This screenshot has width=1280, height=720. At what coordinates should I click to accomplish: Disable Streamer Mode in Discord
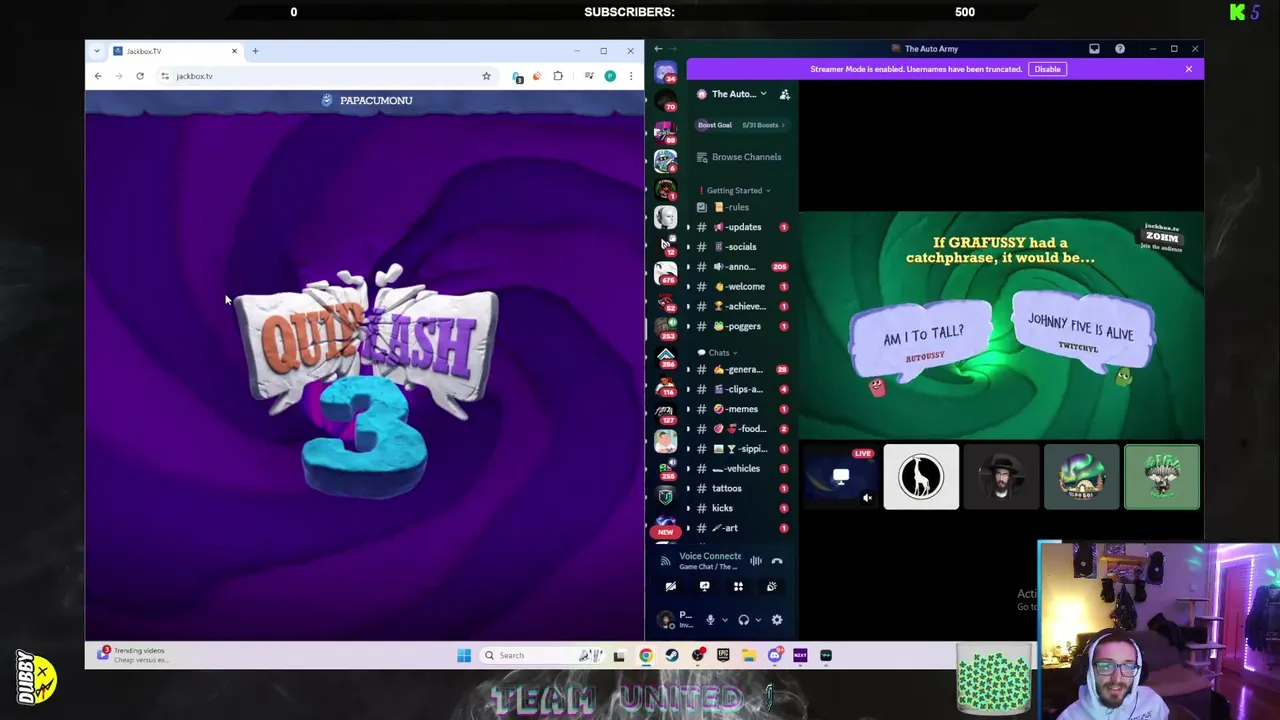(1047, 69)
